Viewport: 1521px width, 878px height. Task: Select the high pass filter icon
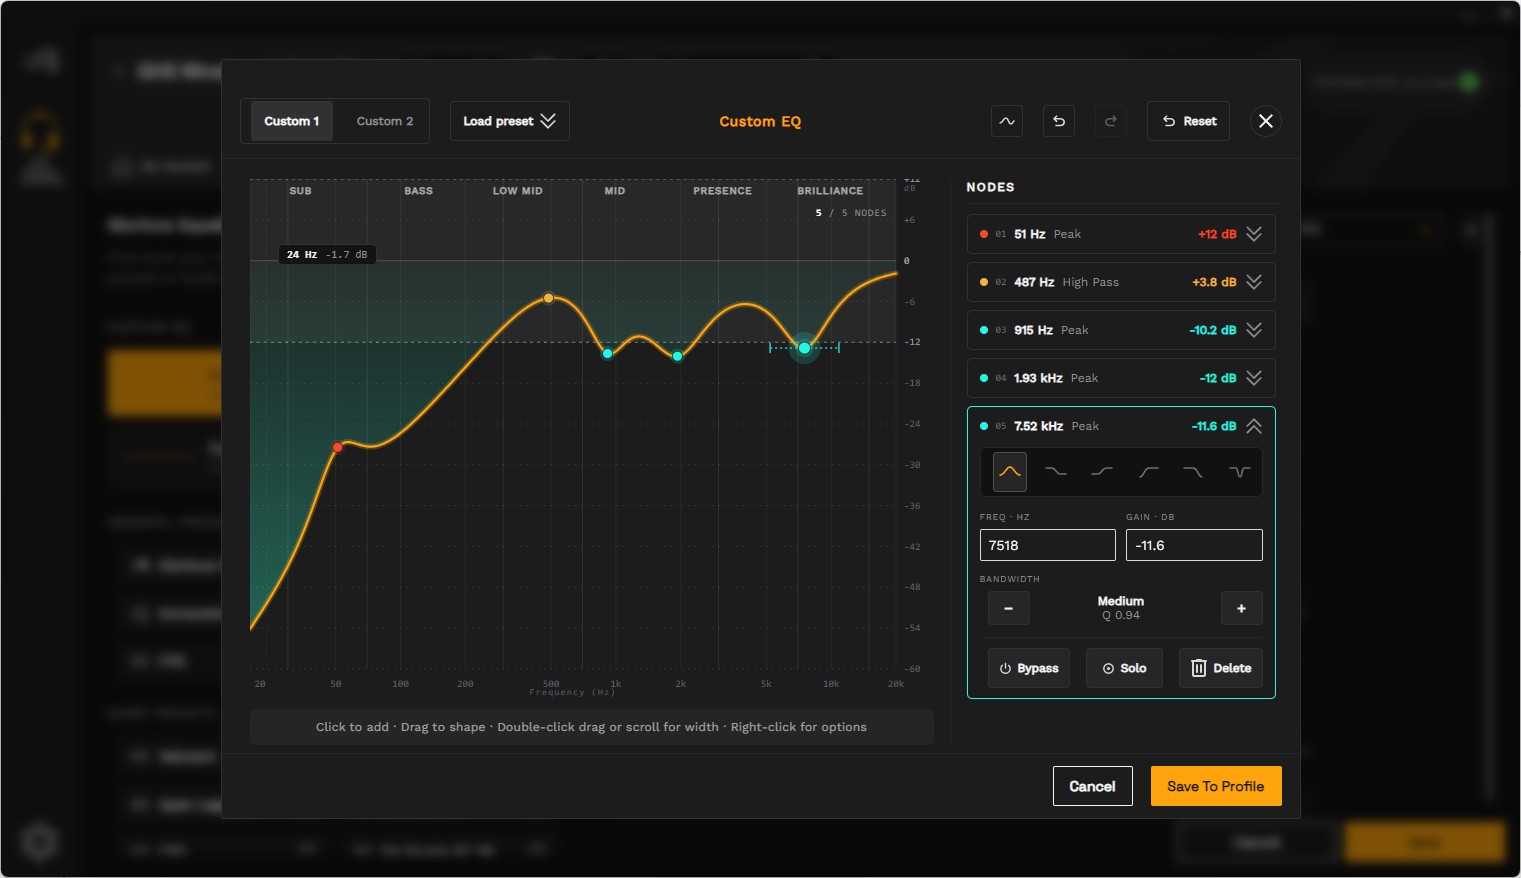(1148, 472)
